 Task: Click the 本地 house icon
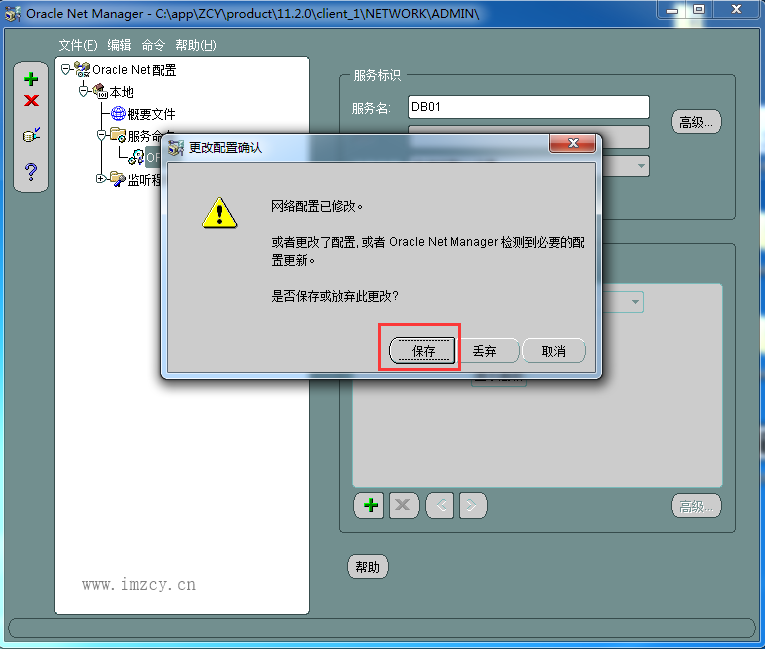point(100,91)
